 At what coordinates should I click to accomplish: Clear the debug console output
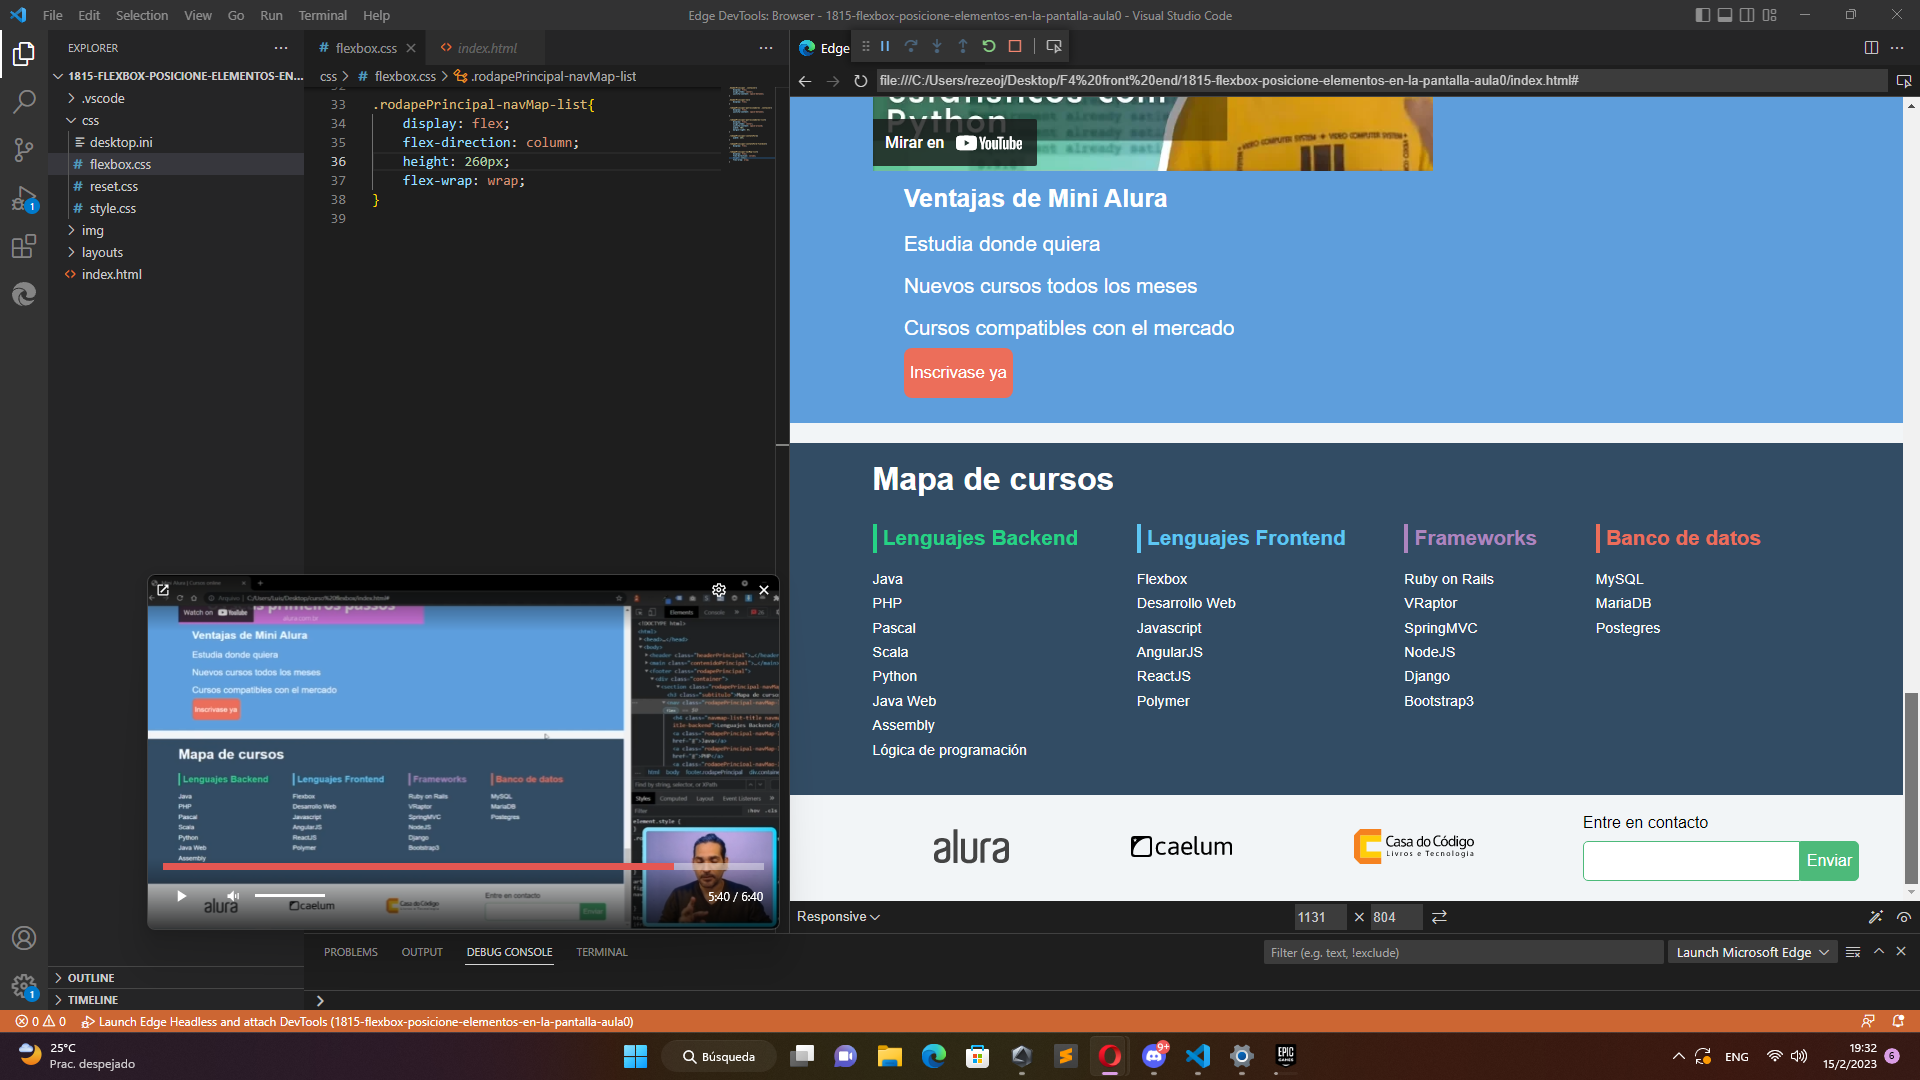pos(1853,952)
